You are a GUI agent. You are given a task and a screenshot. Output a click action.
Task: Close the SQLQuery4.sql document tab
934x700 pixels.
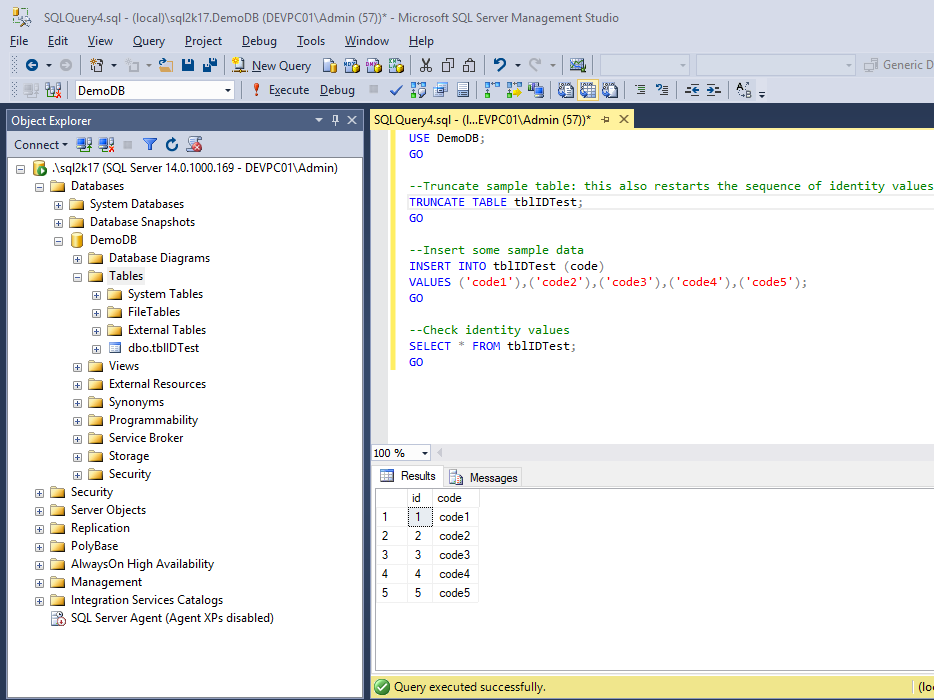(624, 120)
